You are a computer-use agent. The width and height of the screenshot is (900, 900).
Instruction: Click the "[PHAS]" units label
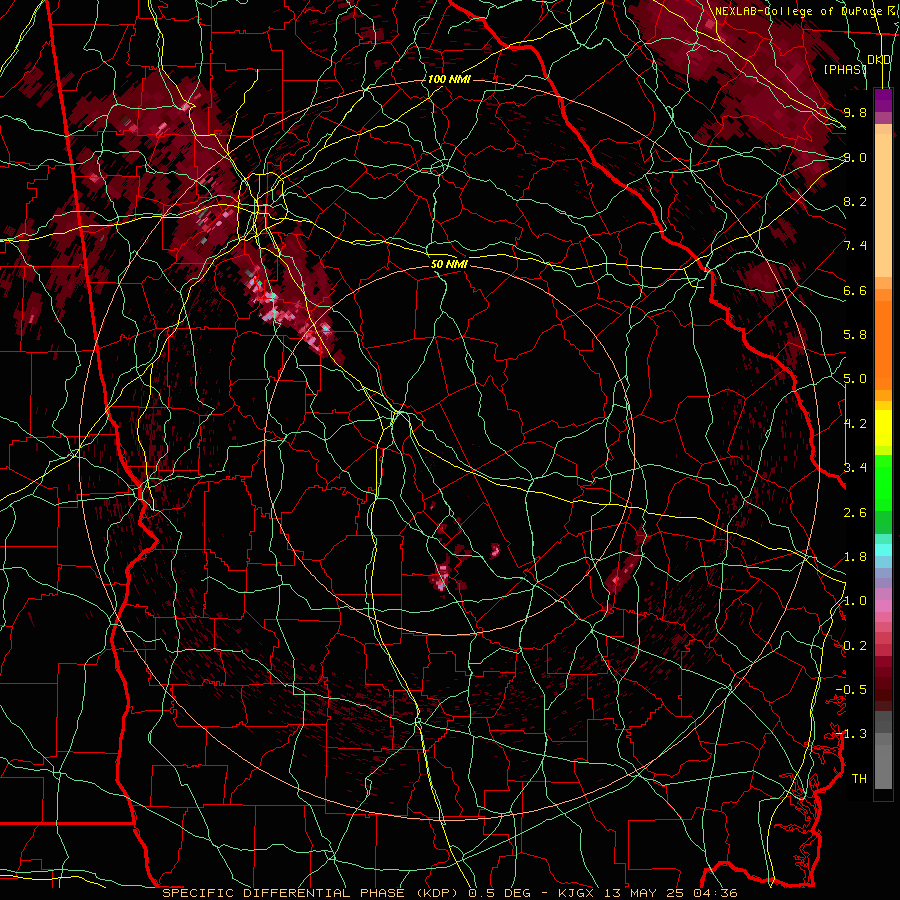pos(845,69)
